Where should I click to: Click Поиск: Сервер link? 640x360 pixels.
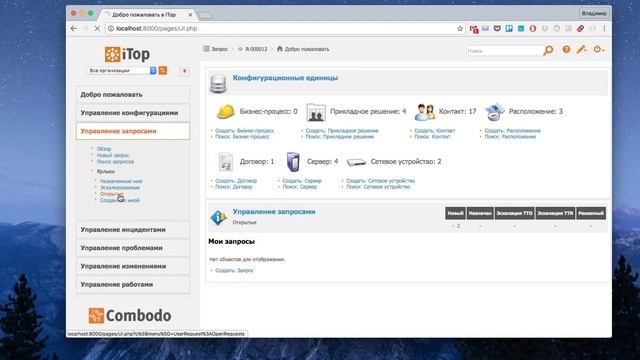pyautogui.click(x=299, y=187)
